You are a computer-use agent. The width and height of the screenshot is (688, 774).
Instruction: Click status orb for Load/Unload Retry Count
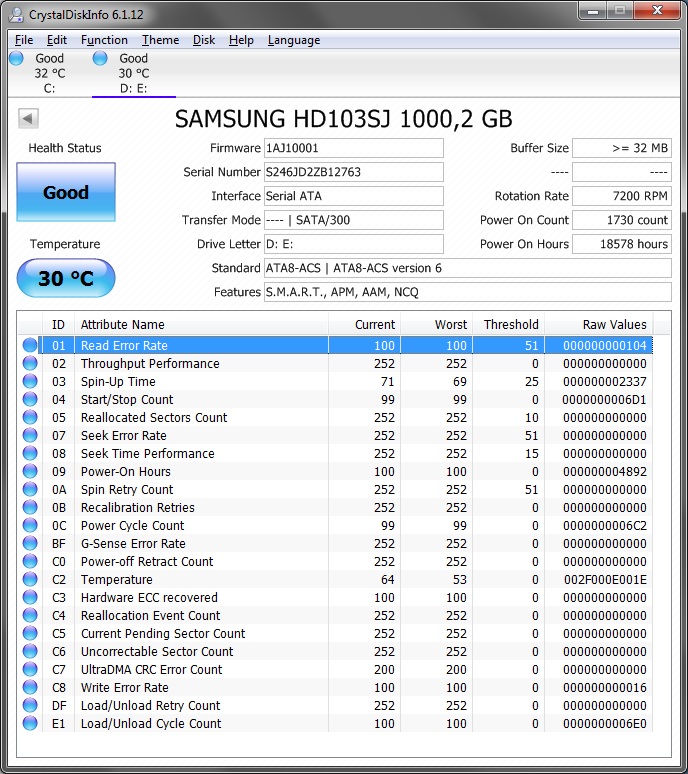coord(30,705)
